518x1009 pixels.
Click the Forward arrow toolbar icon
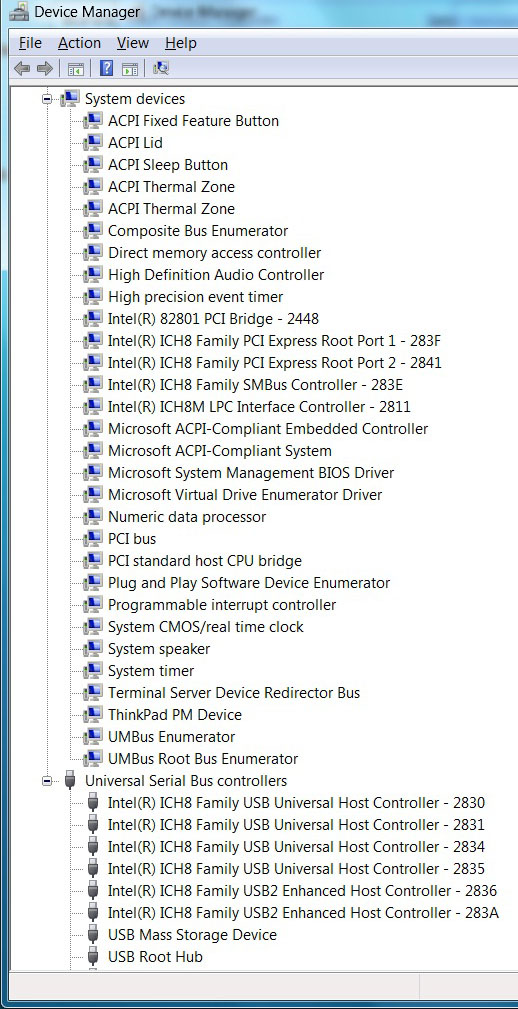44,68
